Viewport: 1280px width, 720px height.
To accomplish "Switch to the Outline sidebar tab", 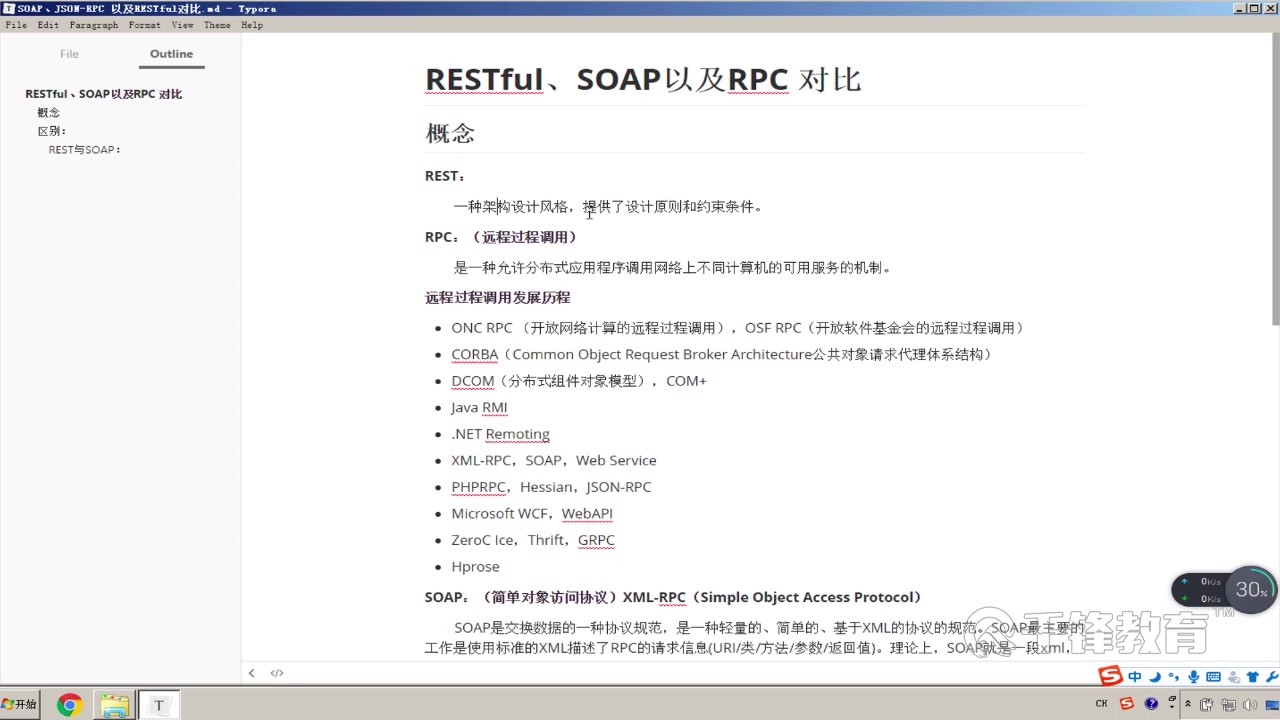I will pos(171,54).
